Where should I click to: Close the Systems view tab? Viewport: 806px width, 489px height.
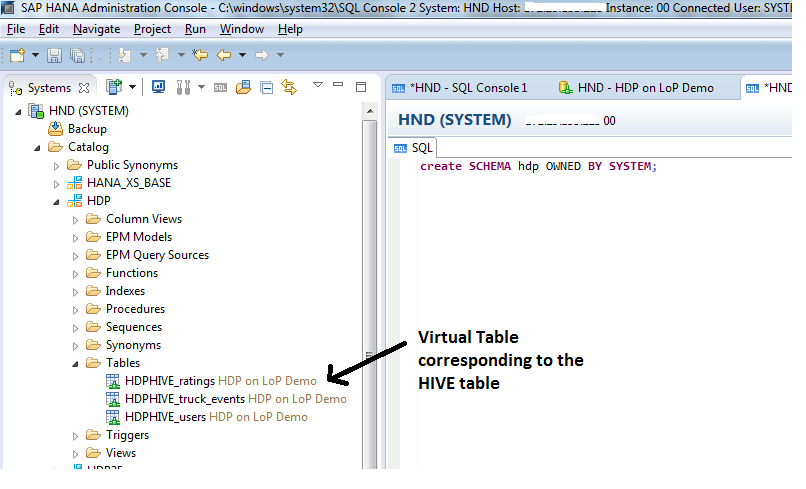(x=85, y=88)
